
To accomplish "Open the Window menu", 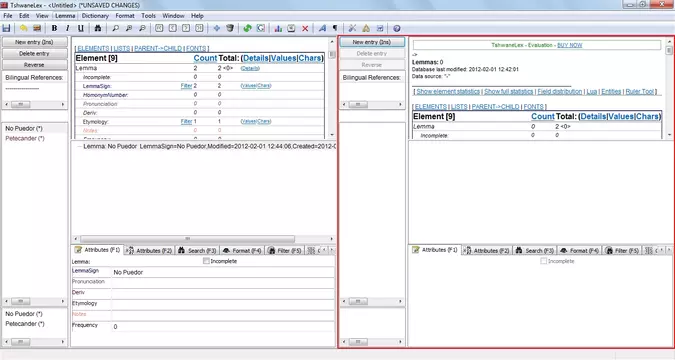I will tap(173, 16).
